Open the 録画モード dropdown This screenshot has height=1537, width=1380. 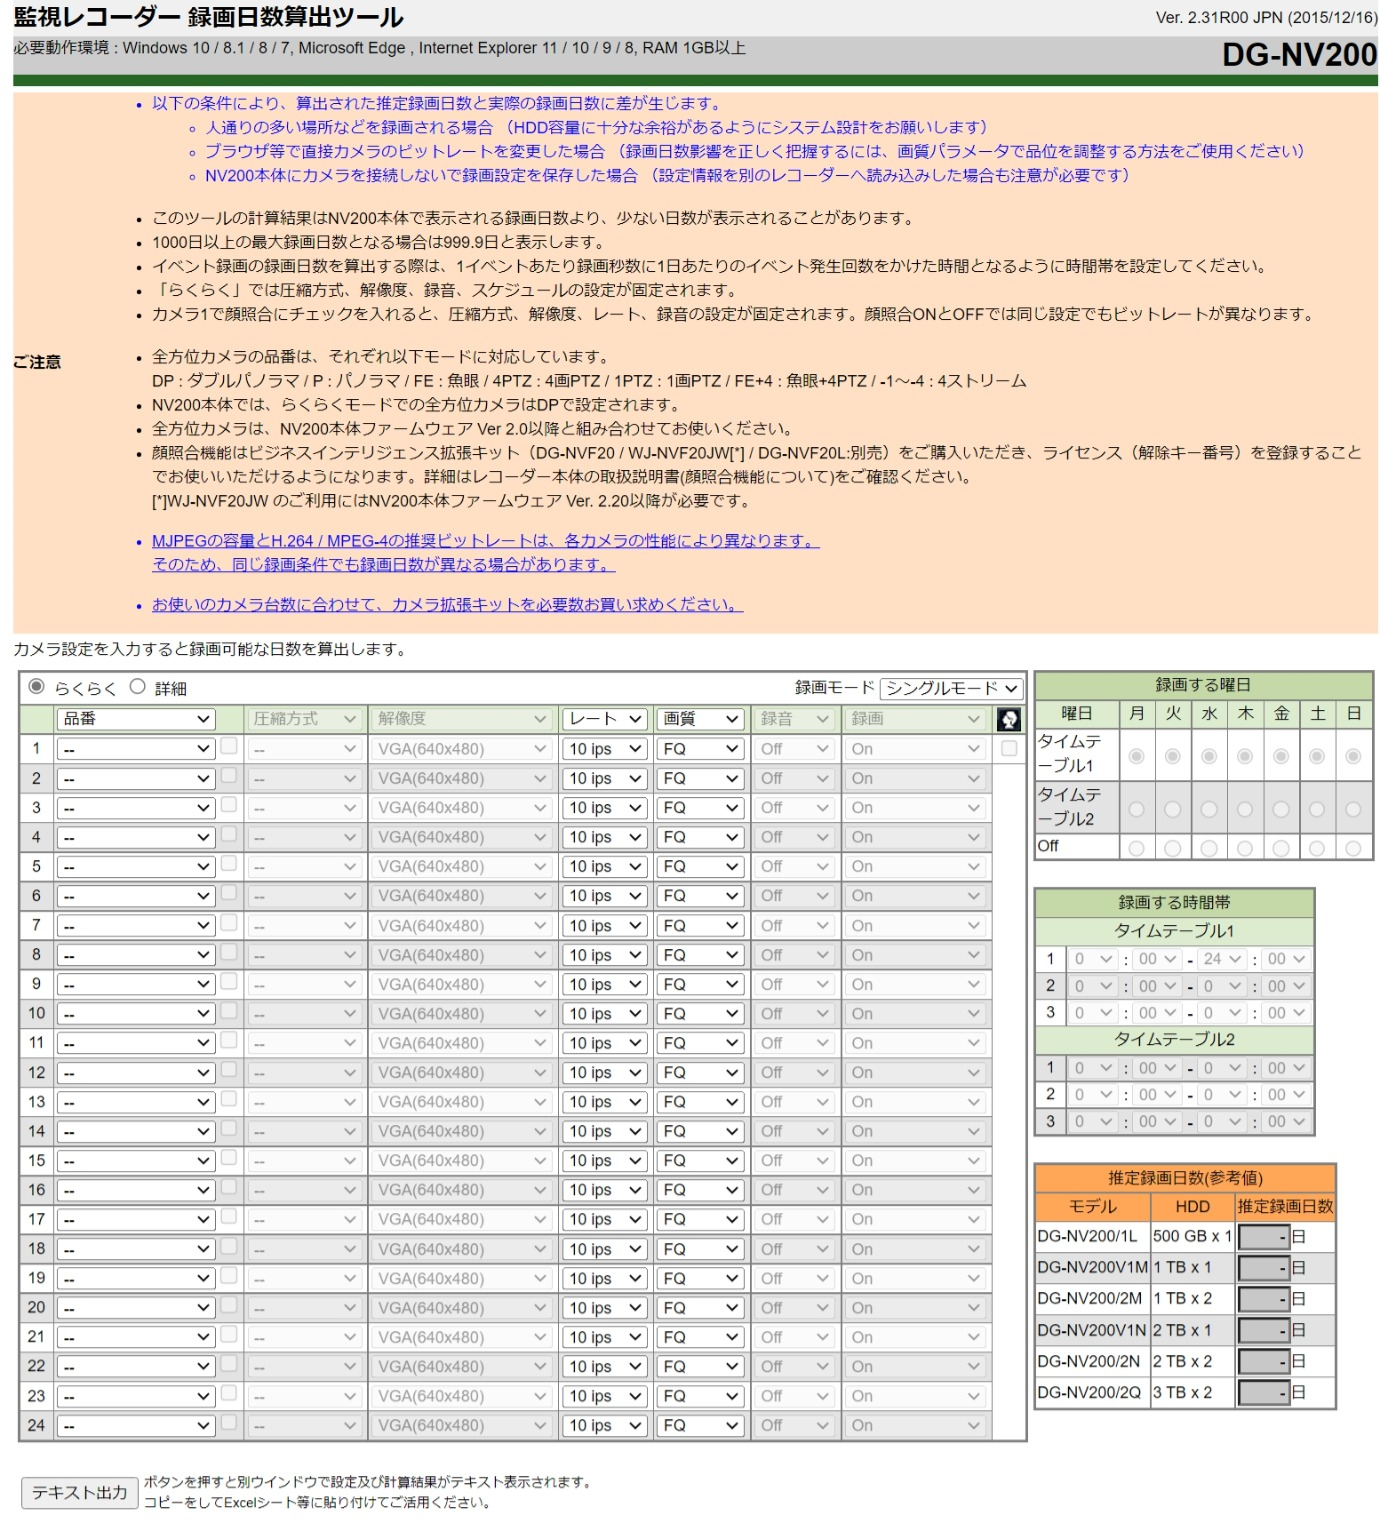tap(950, 688)
